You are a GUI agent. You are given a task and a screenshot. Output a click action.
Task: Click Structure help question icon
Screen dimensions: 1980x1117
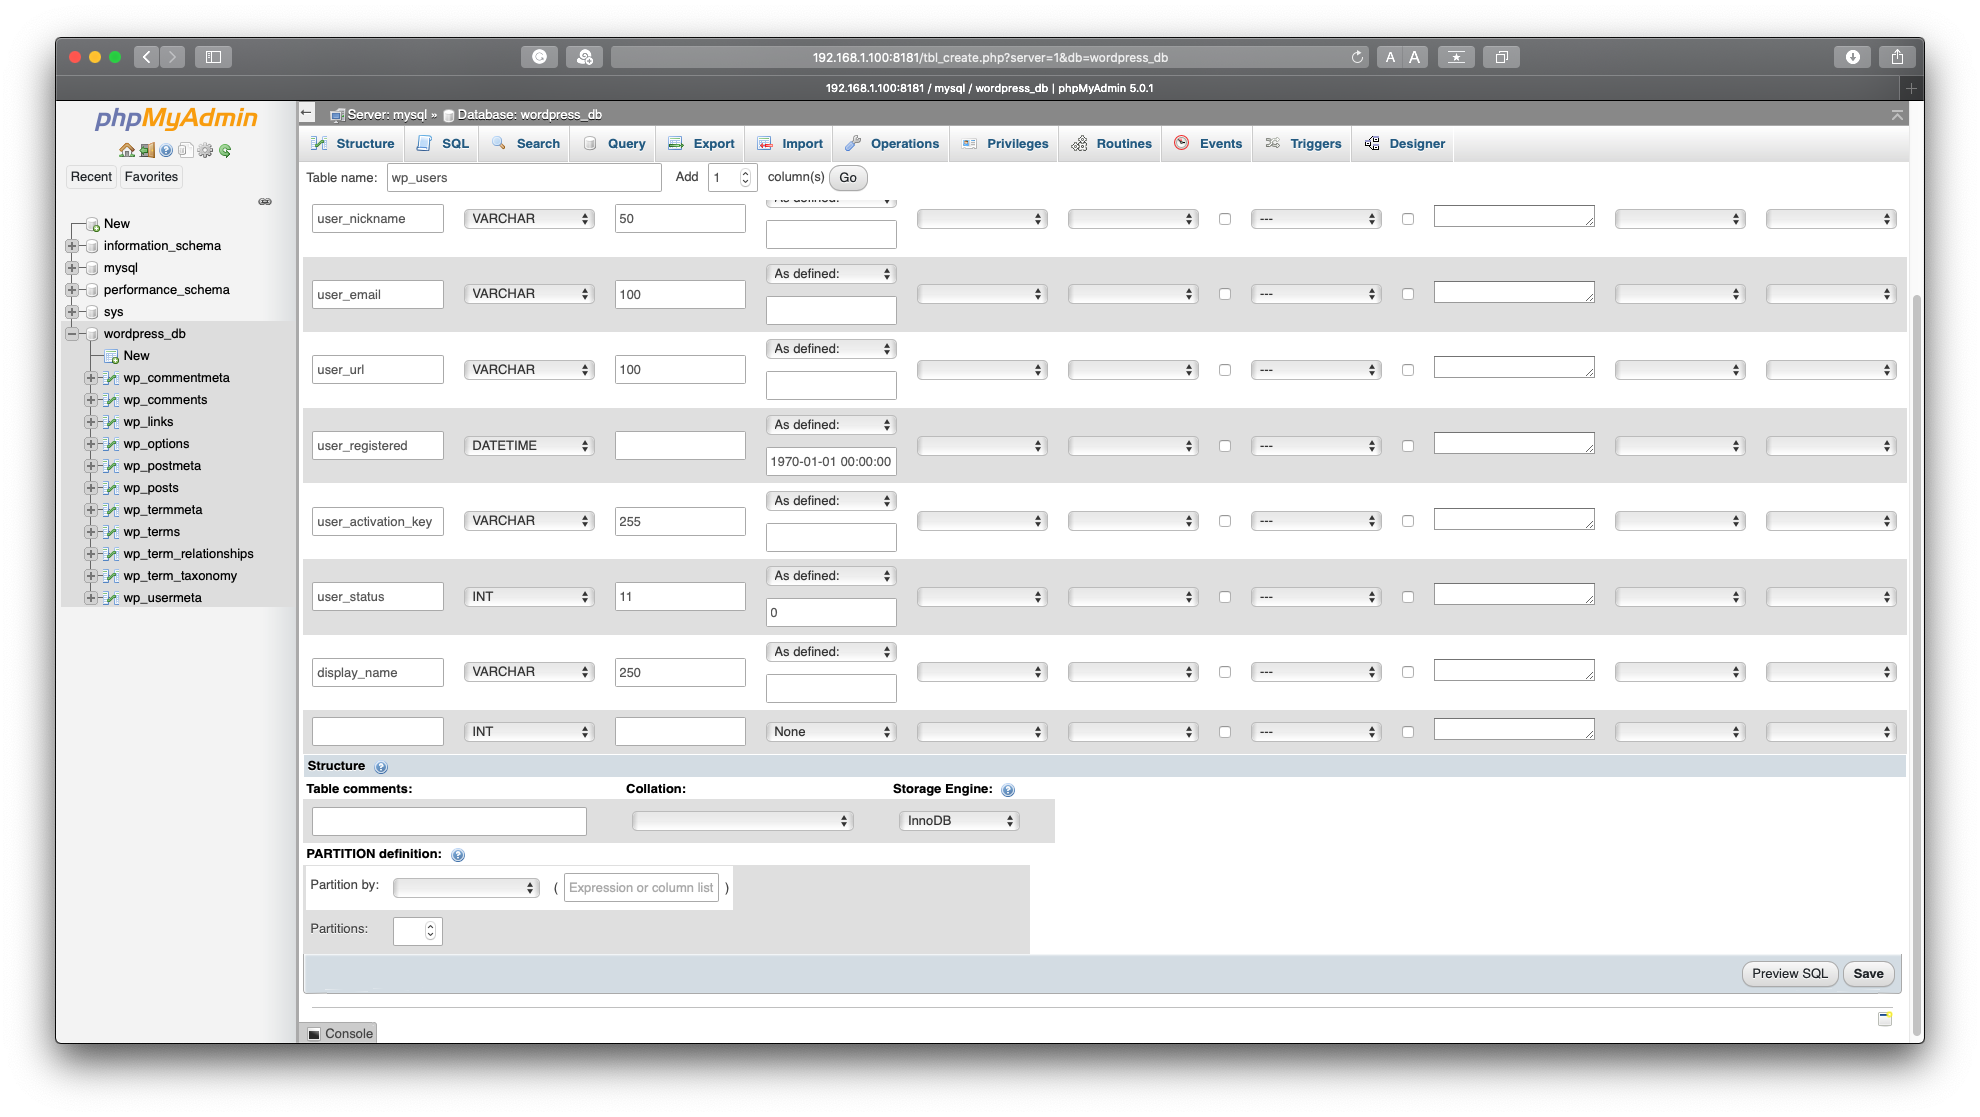(x=381, y=767)
